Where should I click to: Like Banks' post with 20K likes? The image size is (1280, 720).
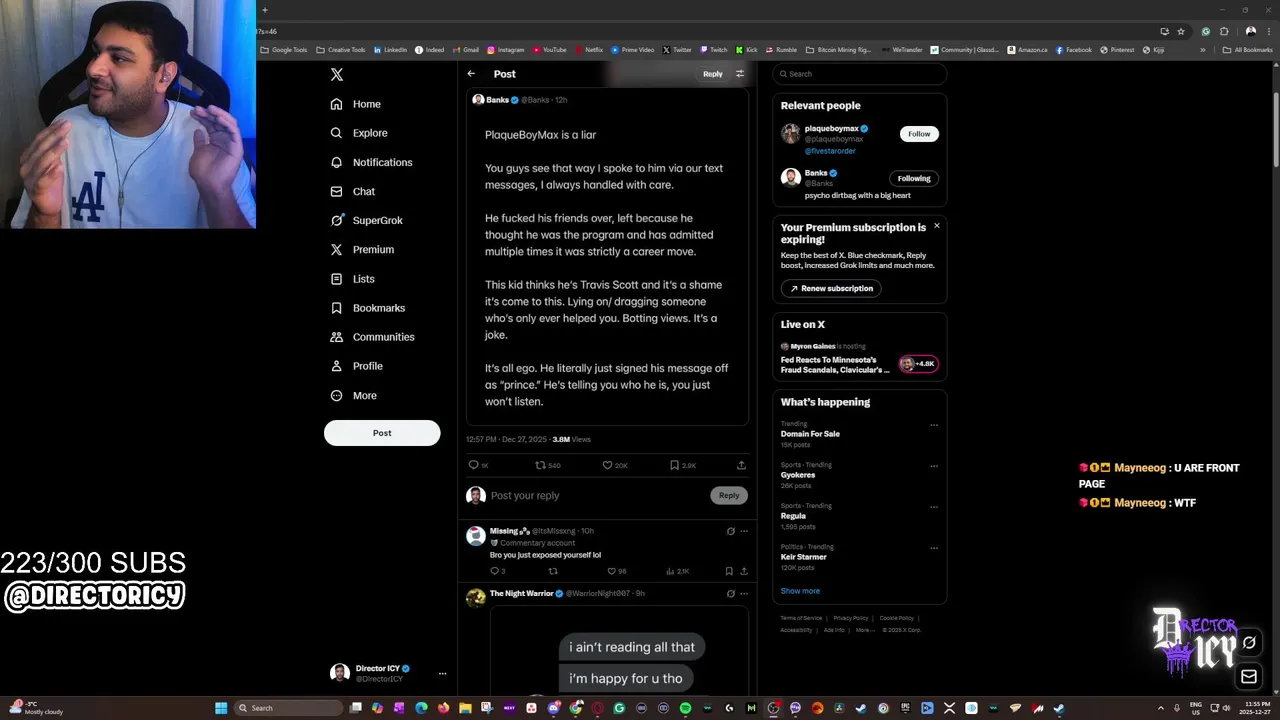[x=615, y=465]
